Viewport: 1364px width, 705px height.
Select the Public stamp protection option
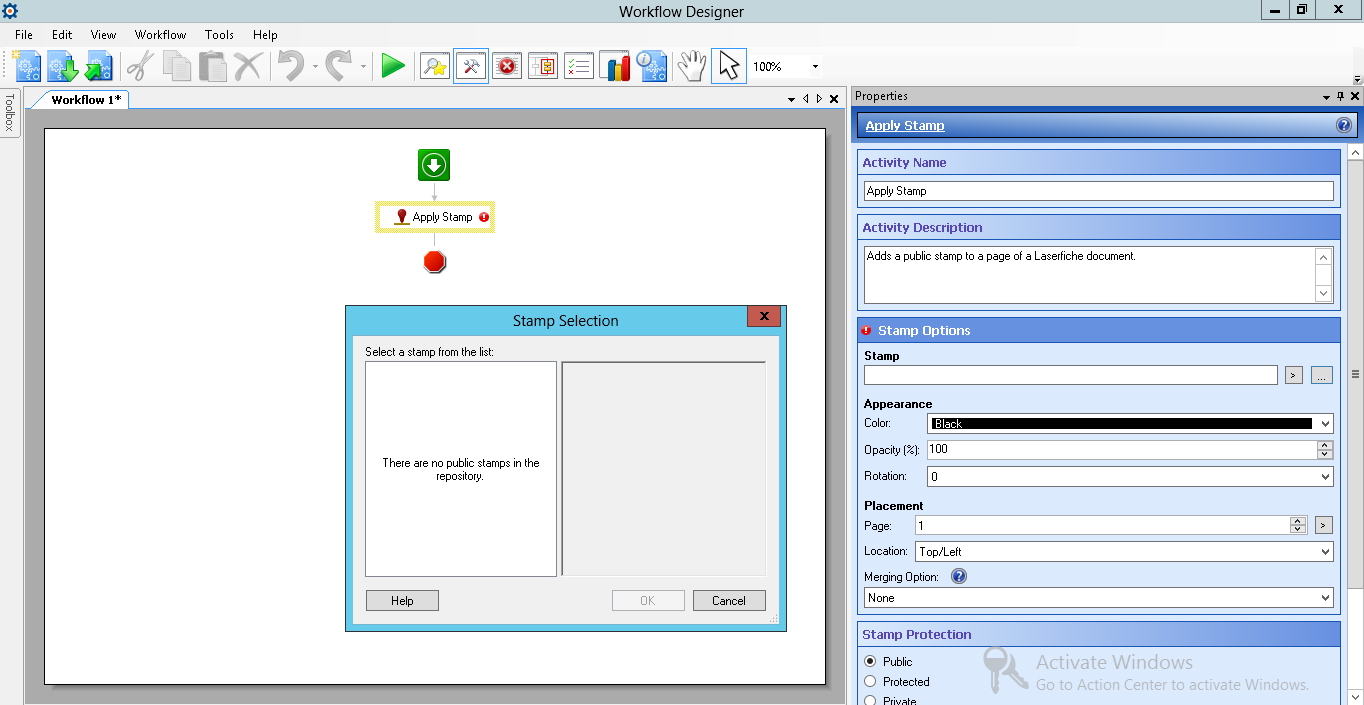click(870, 662)
